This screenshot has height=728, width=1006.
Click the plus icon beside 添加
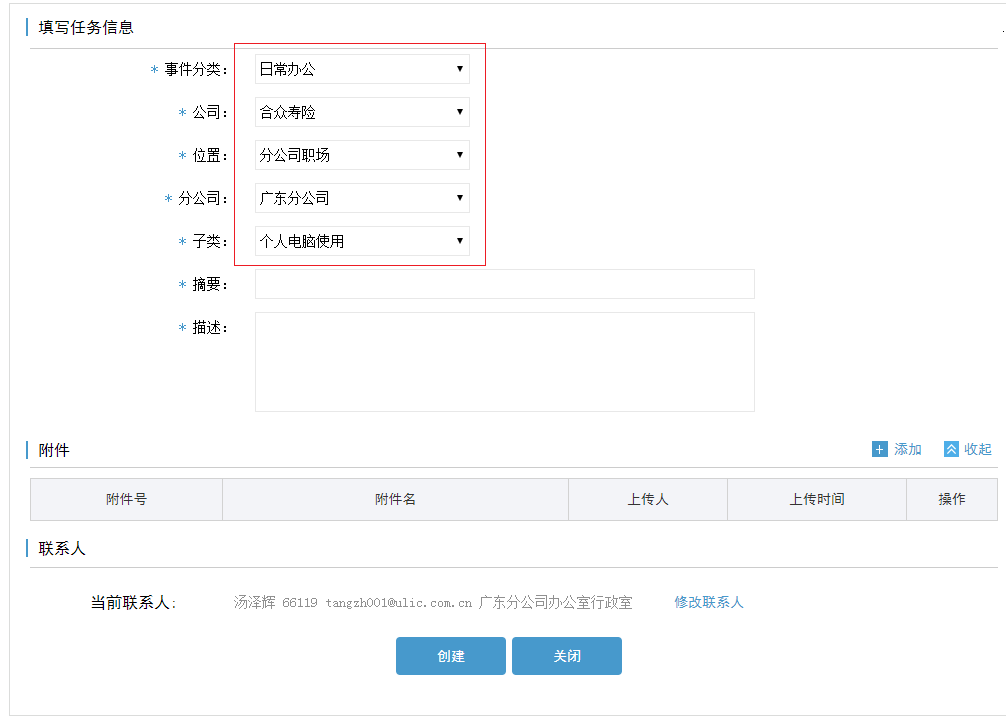click(x=879, y=449)
